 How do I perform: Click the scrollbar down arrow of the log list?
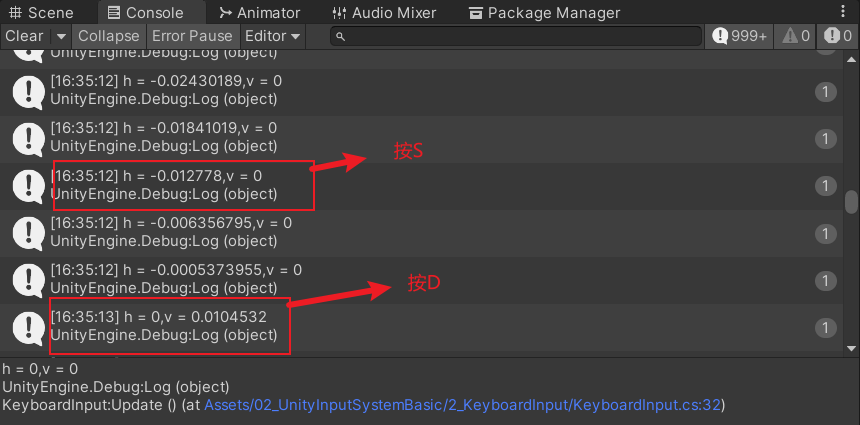pyautogui.click(x=852, y=348)
